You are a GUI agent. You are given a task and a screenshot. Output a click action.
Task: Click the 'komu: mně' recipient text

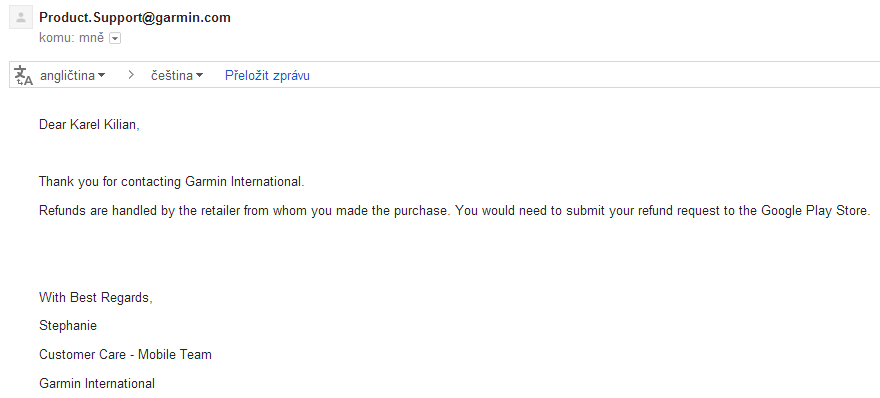(71, 38)
